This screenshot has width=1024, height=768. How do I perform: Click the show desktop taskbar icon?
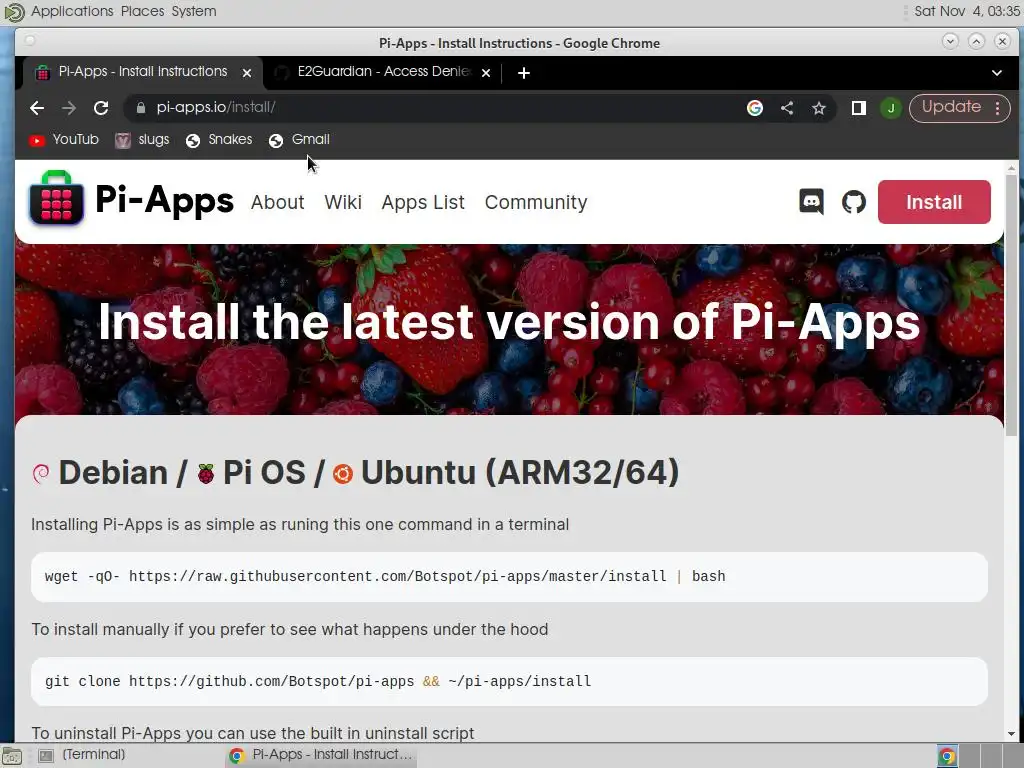(x=12, y=756)
